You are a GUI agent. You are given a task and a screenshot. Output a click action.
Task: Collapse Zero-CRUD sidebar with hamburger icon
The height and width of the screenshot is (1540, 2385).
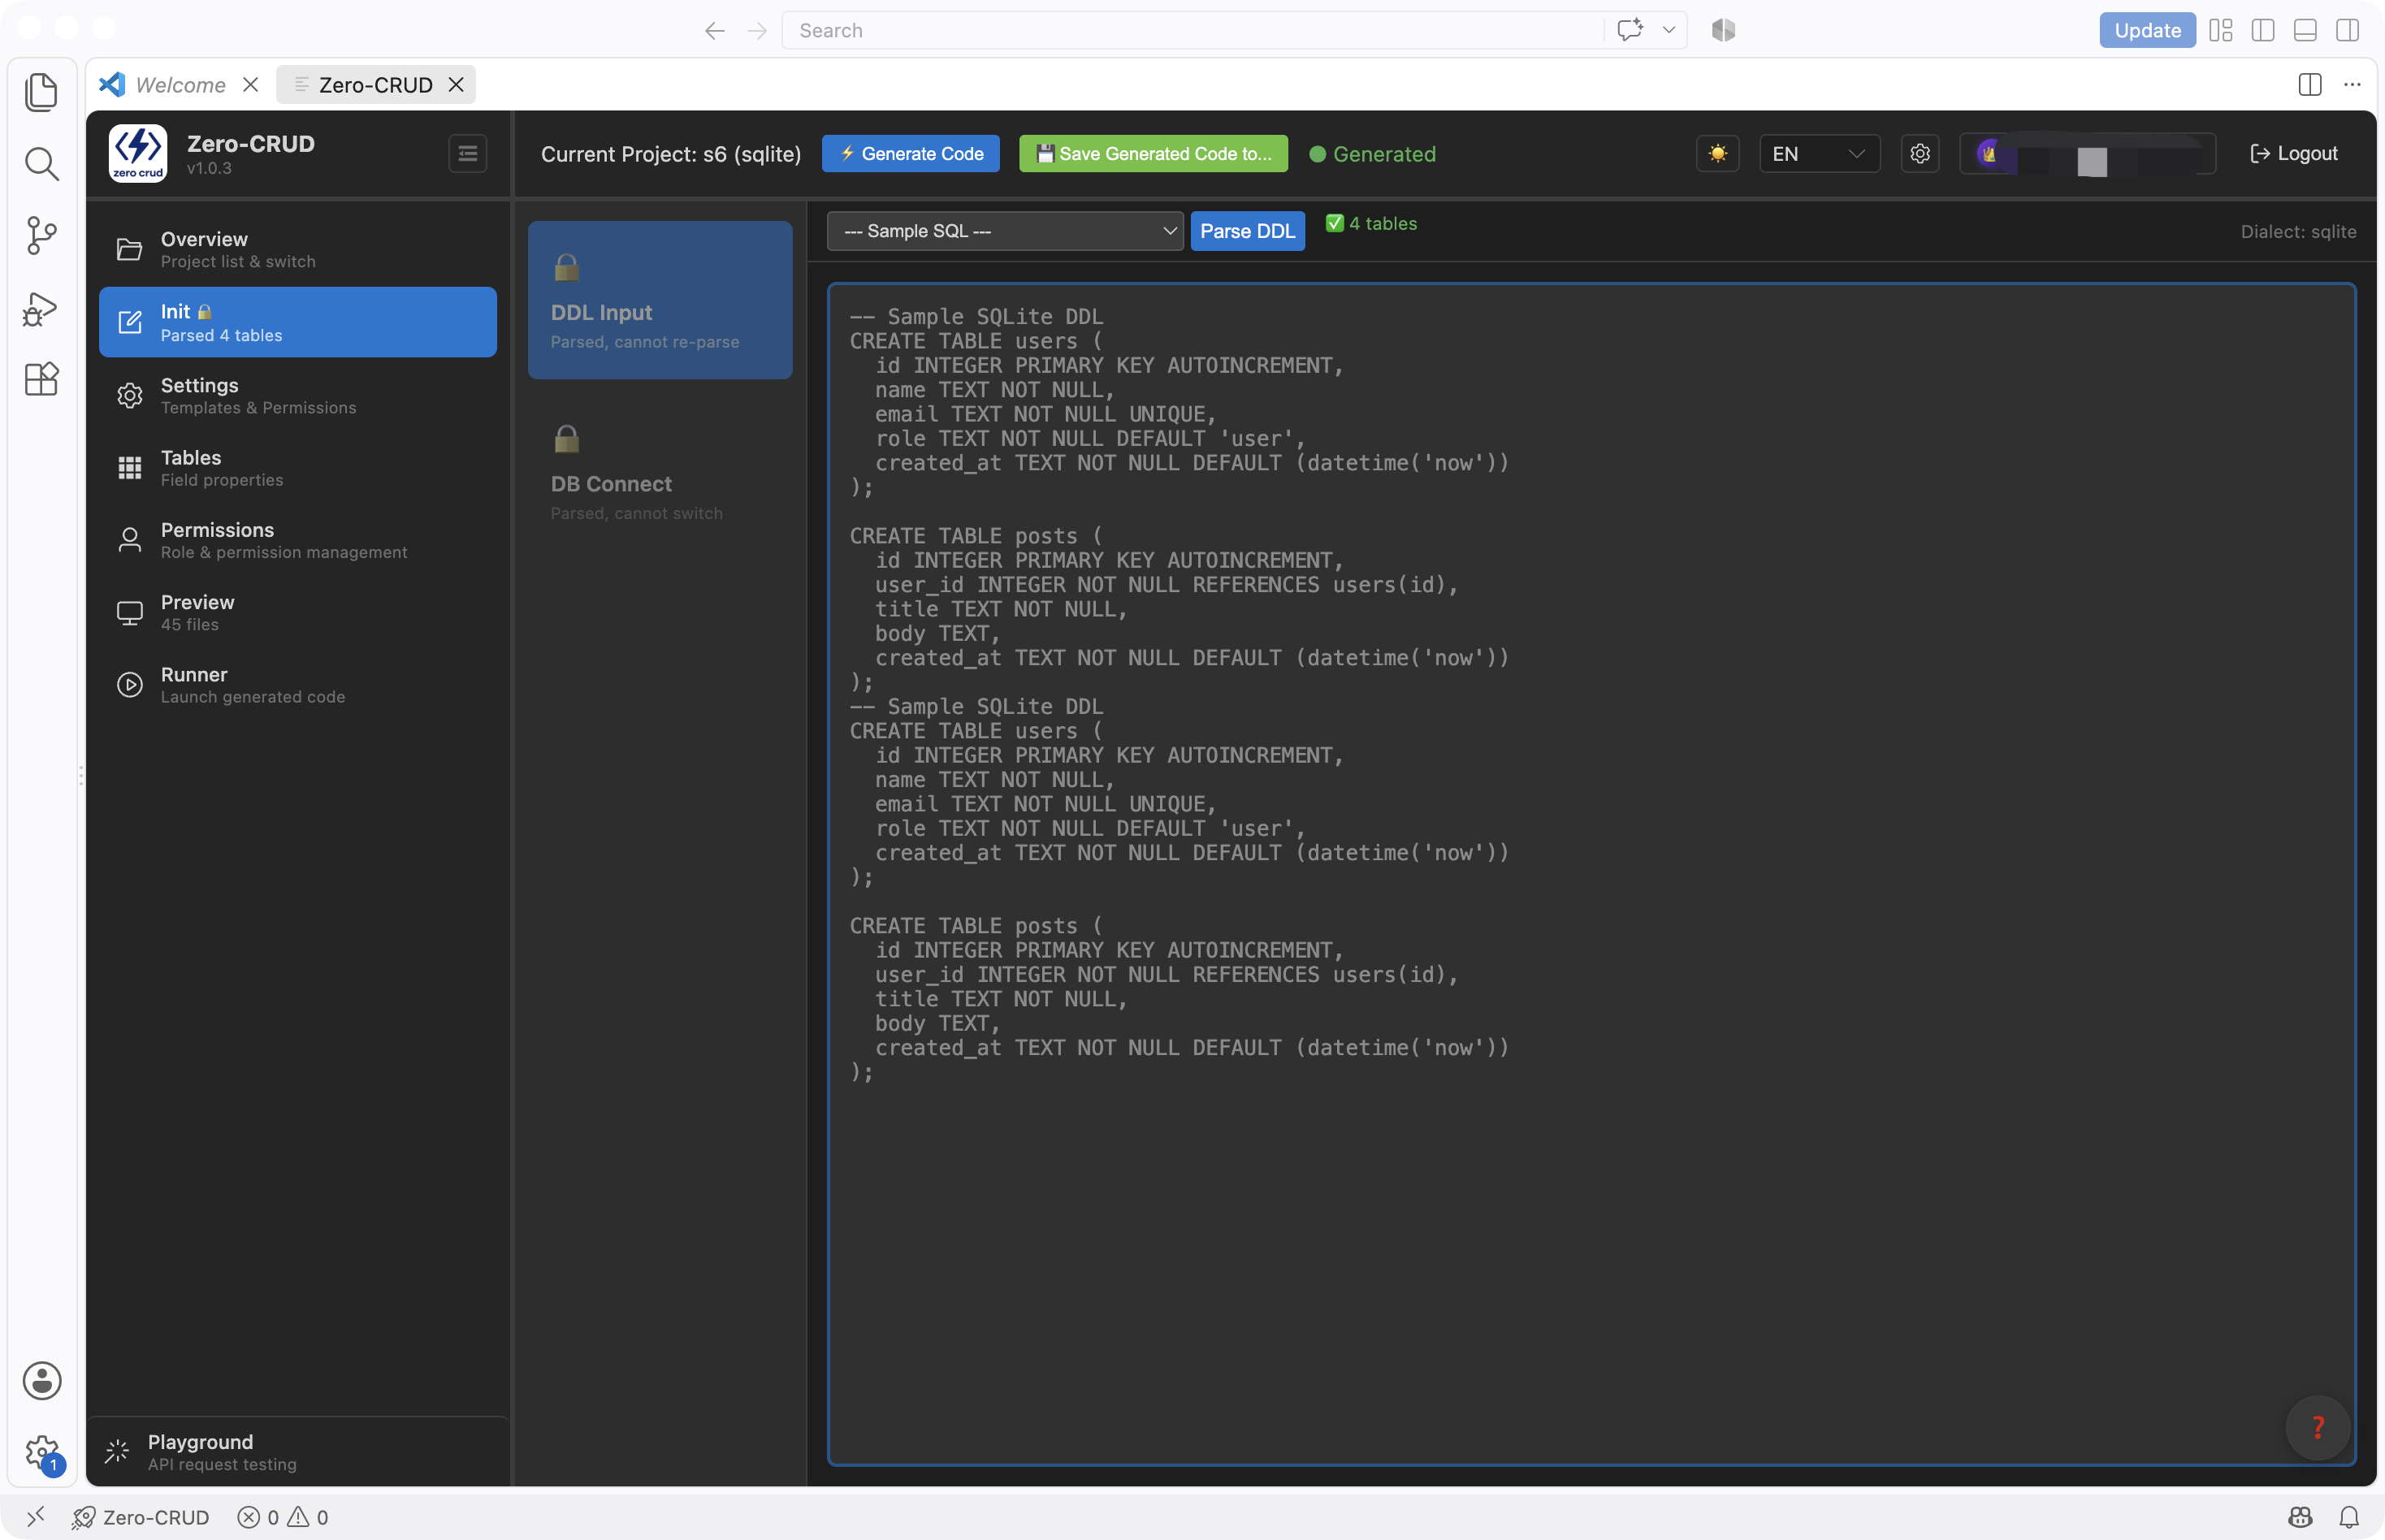coord(467,154)
